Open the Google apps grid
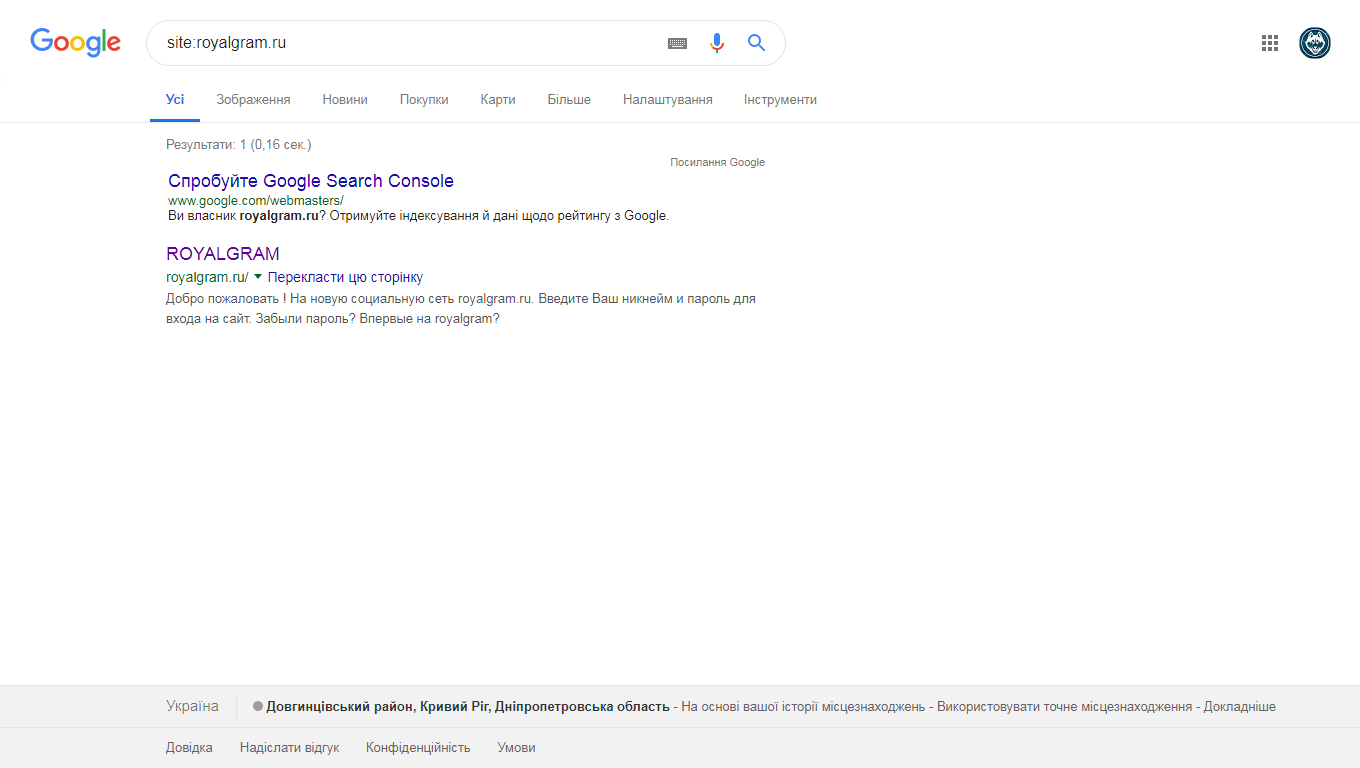 pos(1270,43)
